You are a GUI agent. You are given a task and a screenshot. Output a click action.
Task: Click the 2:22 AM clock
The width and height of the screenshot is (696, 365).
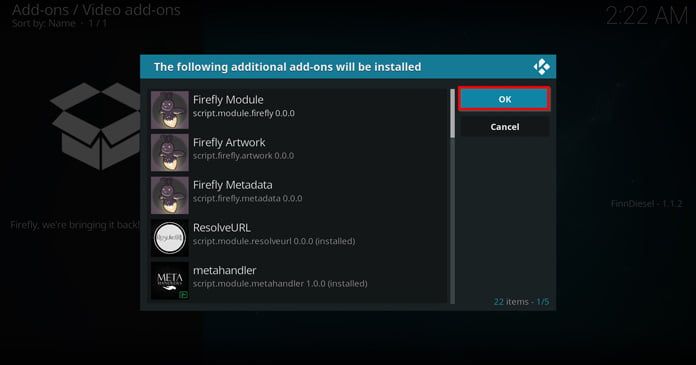[646, 16]
